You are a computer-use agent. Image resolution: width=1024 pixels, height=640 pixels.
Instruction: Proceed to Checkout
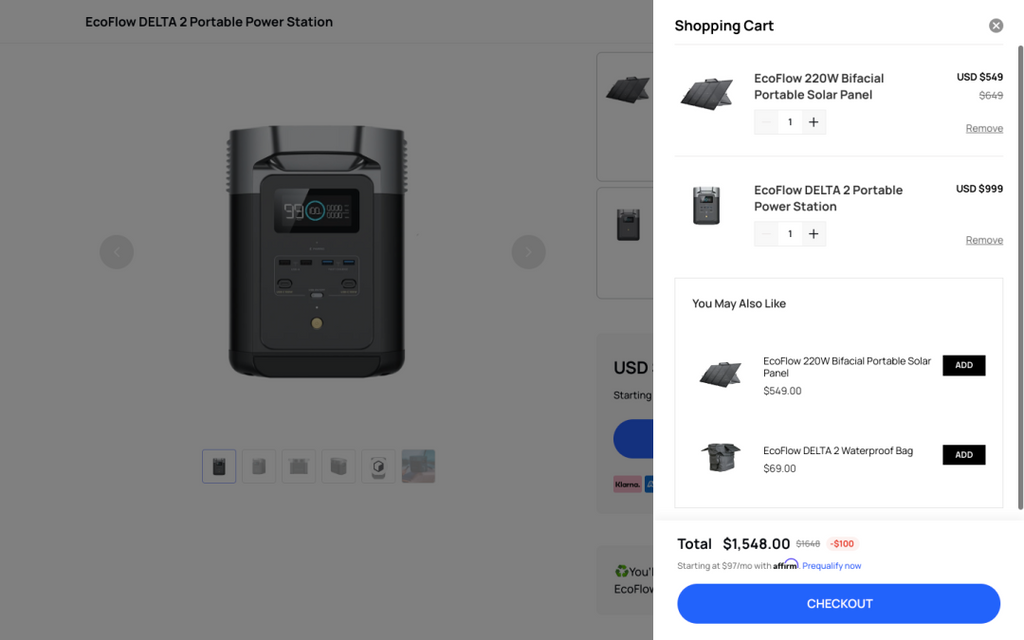(838, 604)
